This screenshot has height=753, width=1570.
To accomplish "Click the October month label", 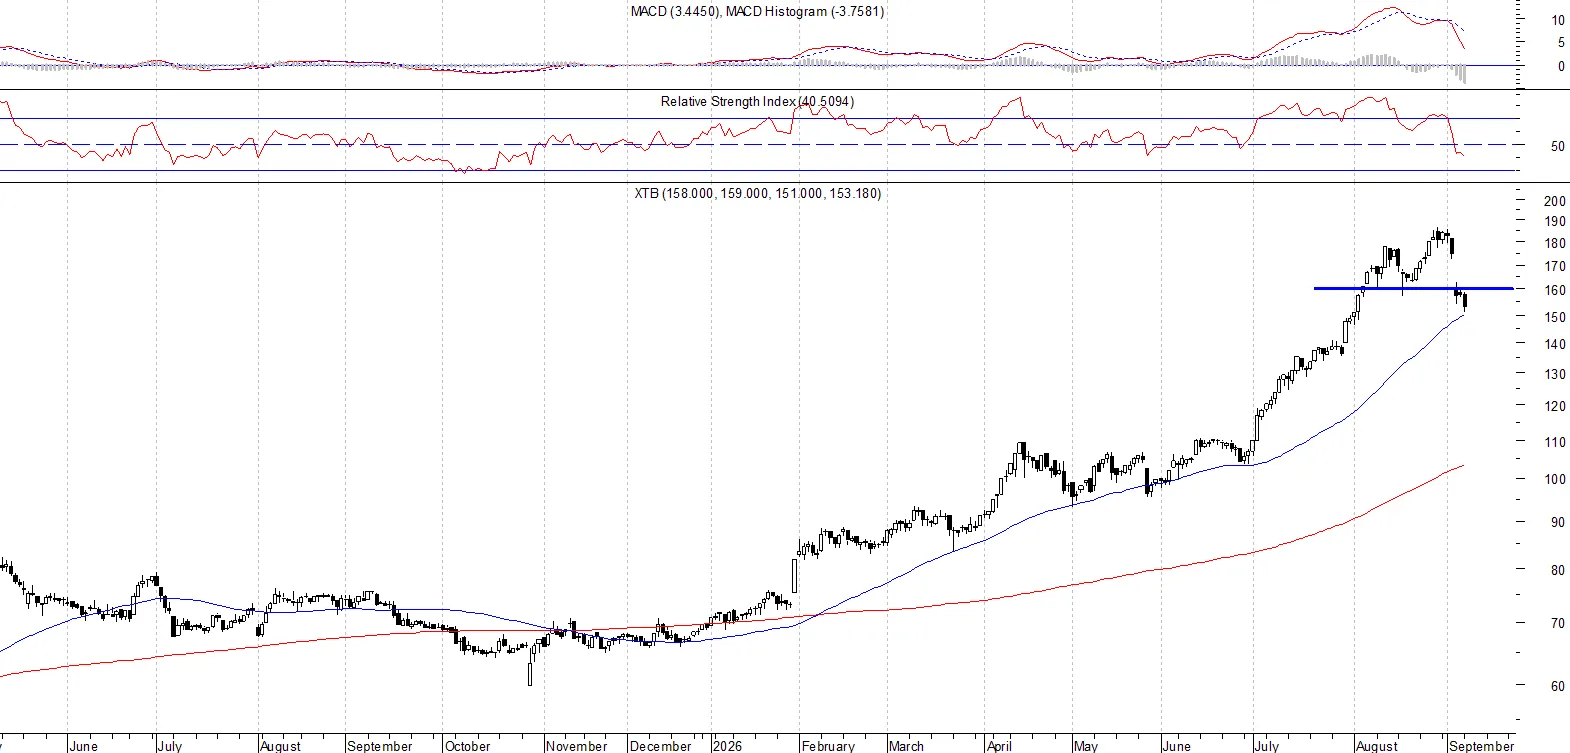I will click(467, 745).
